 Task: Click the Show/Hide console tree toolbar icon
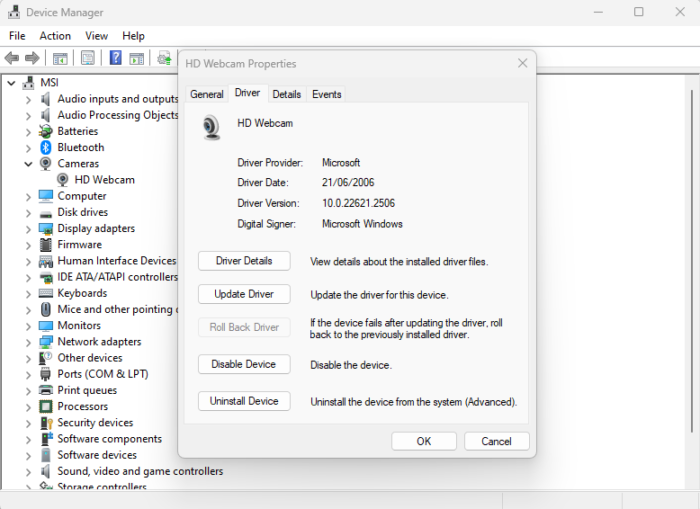60,58
